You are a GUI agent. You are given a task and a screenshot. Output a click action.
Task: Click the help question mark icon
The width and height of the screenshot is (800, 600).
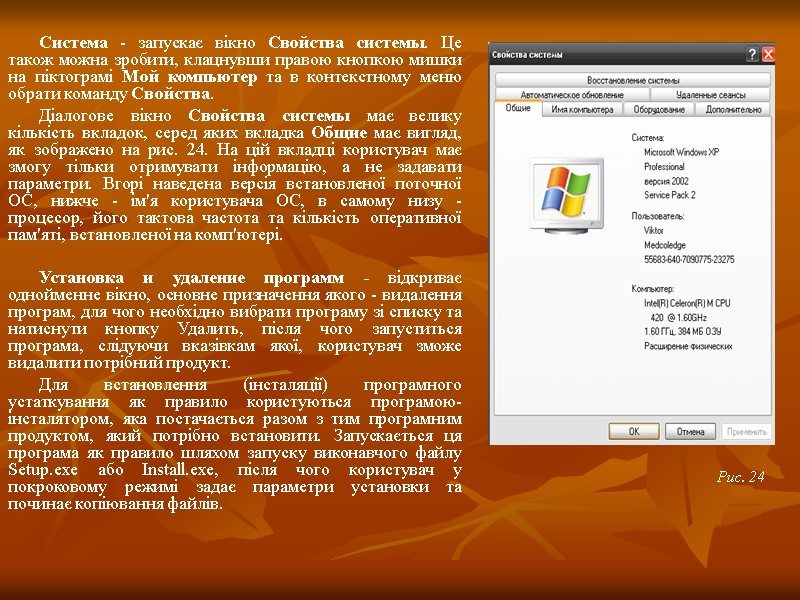[752, 54]
